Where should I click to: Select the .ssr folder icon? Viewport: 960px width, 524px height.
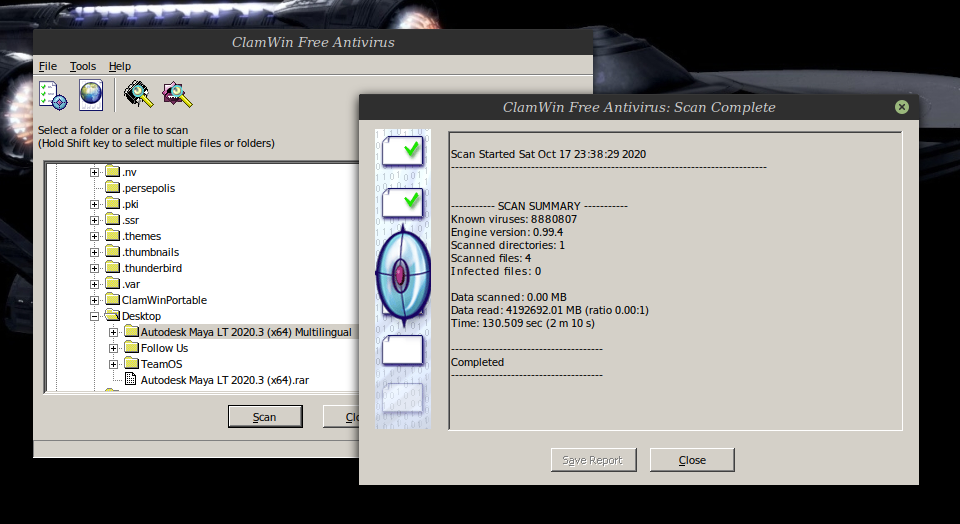[x=112, y=219]
